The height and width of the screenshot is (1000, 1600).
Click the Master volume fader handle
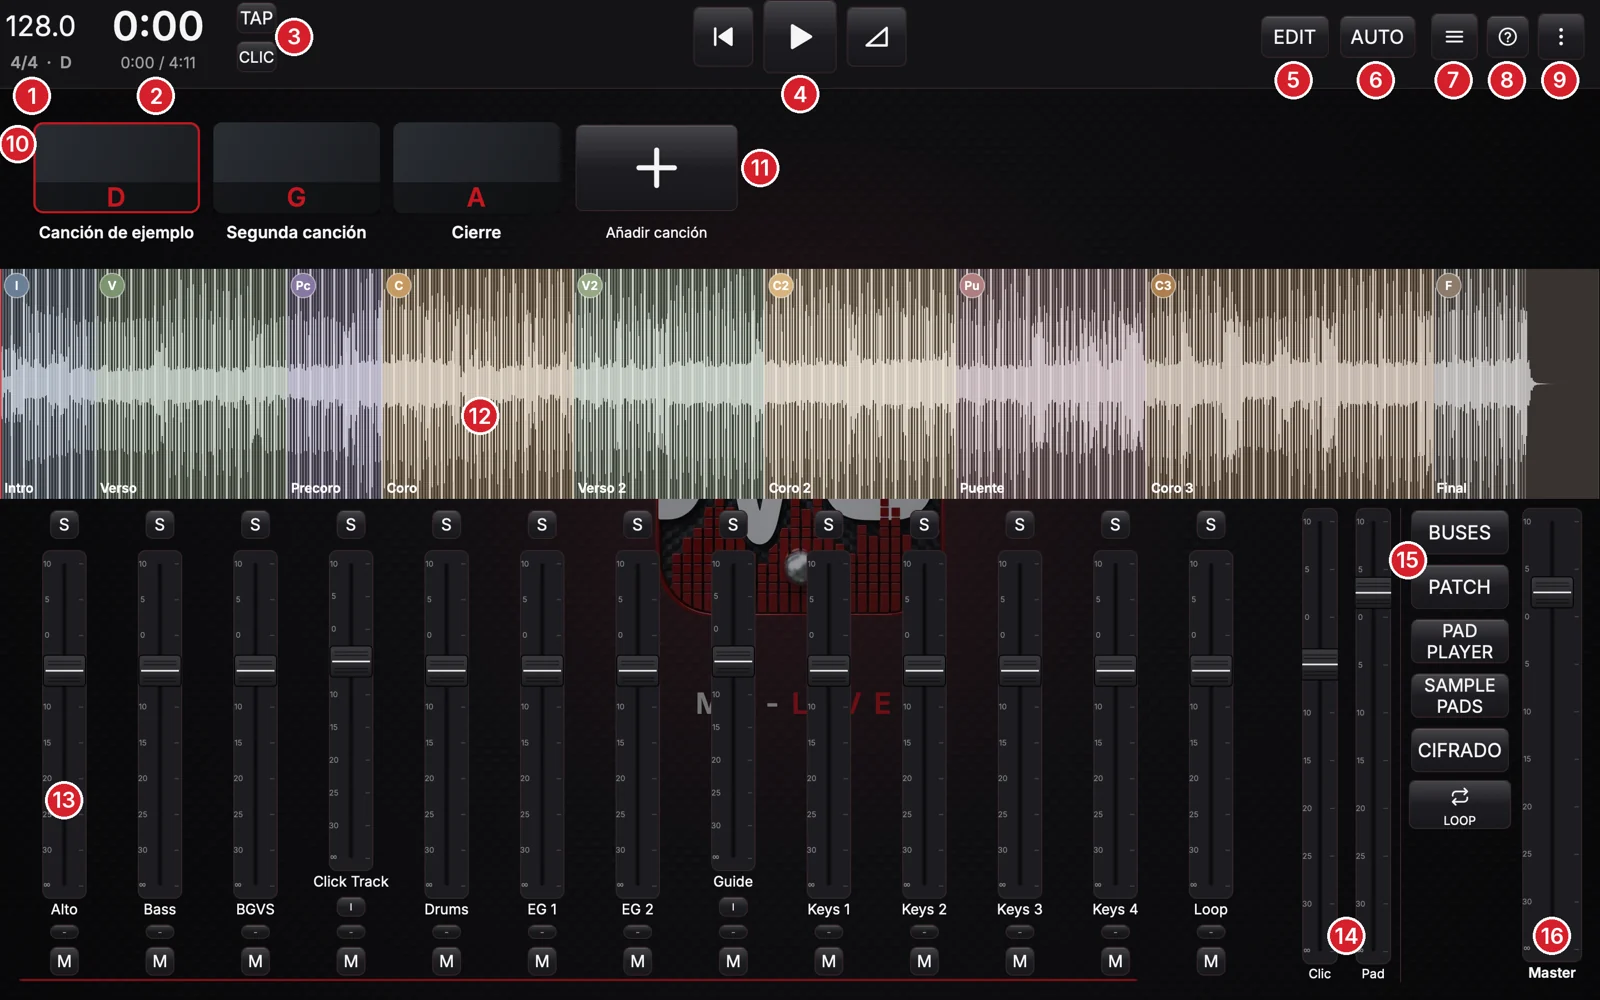tap(1552, 592)
